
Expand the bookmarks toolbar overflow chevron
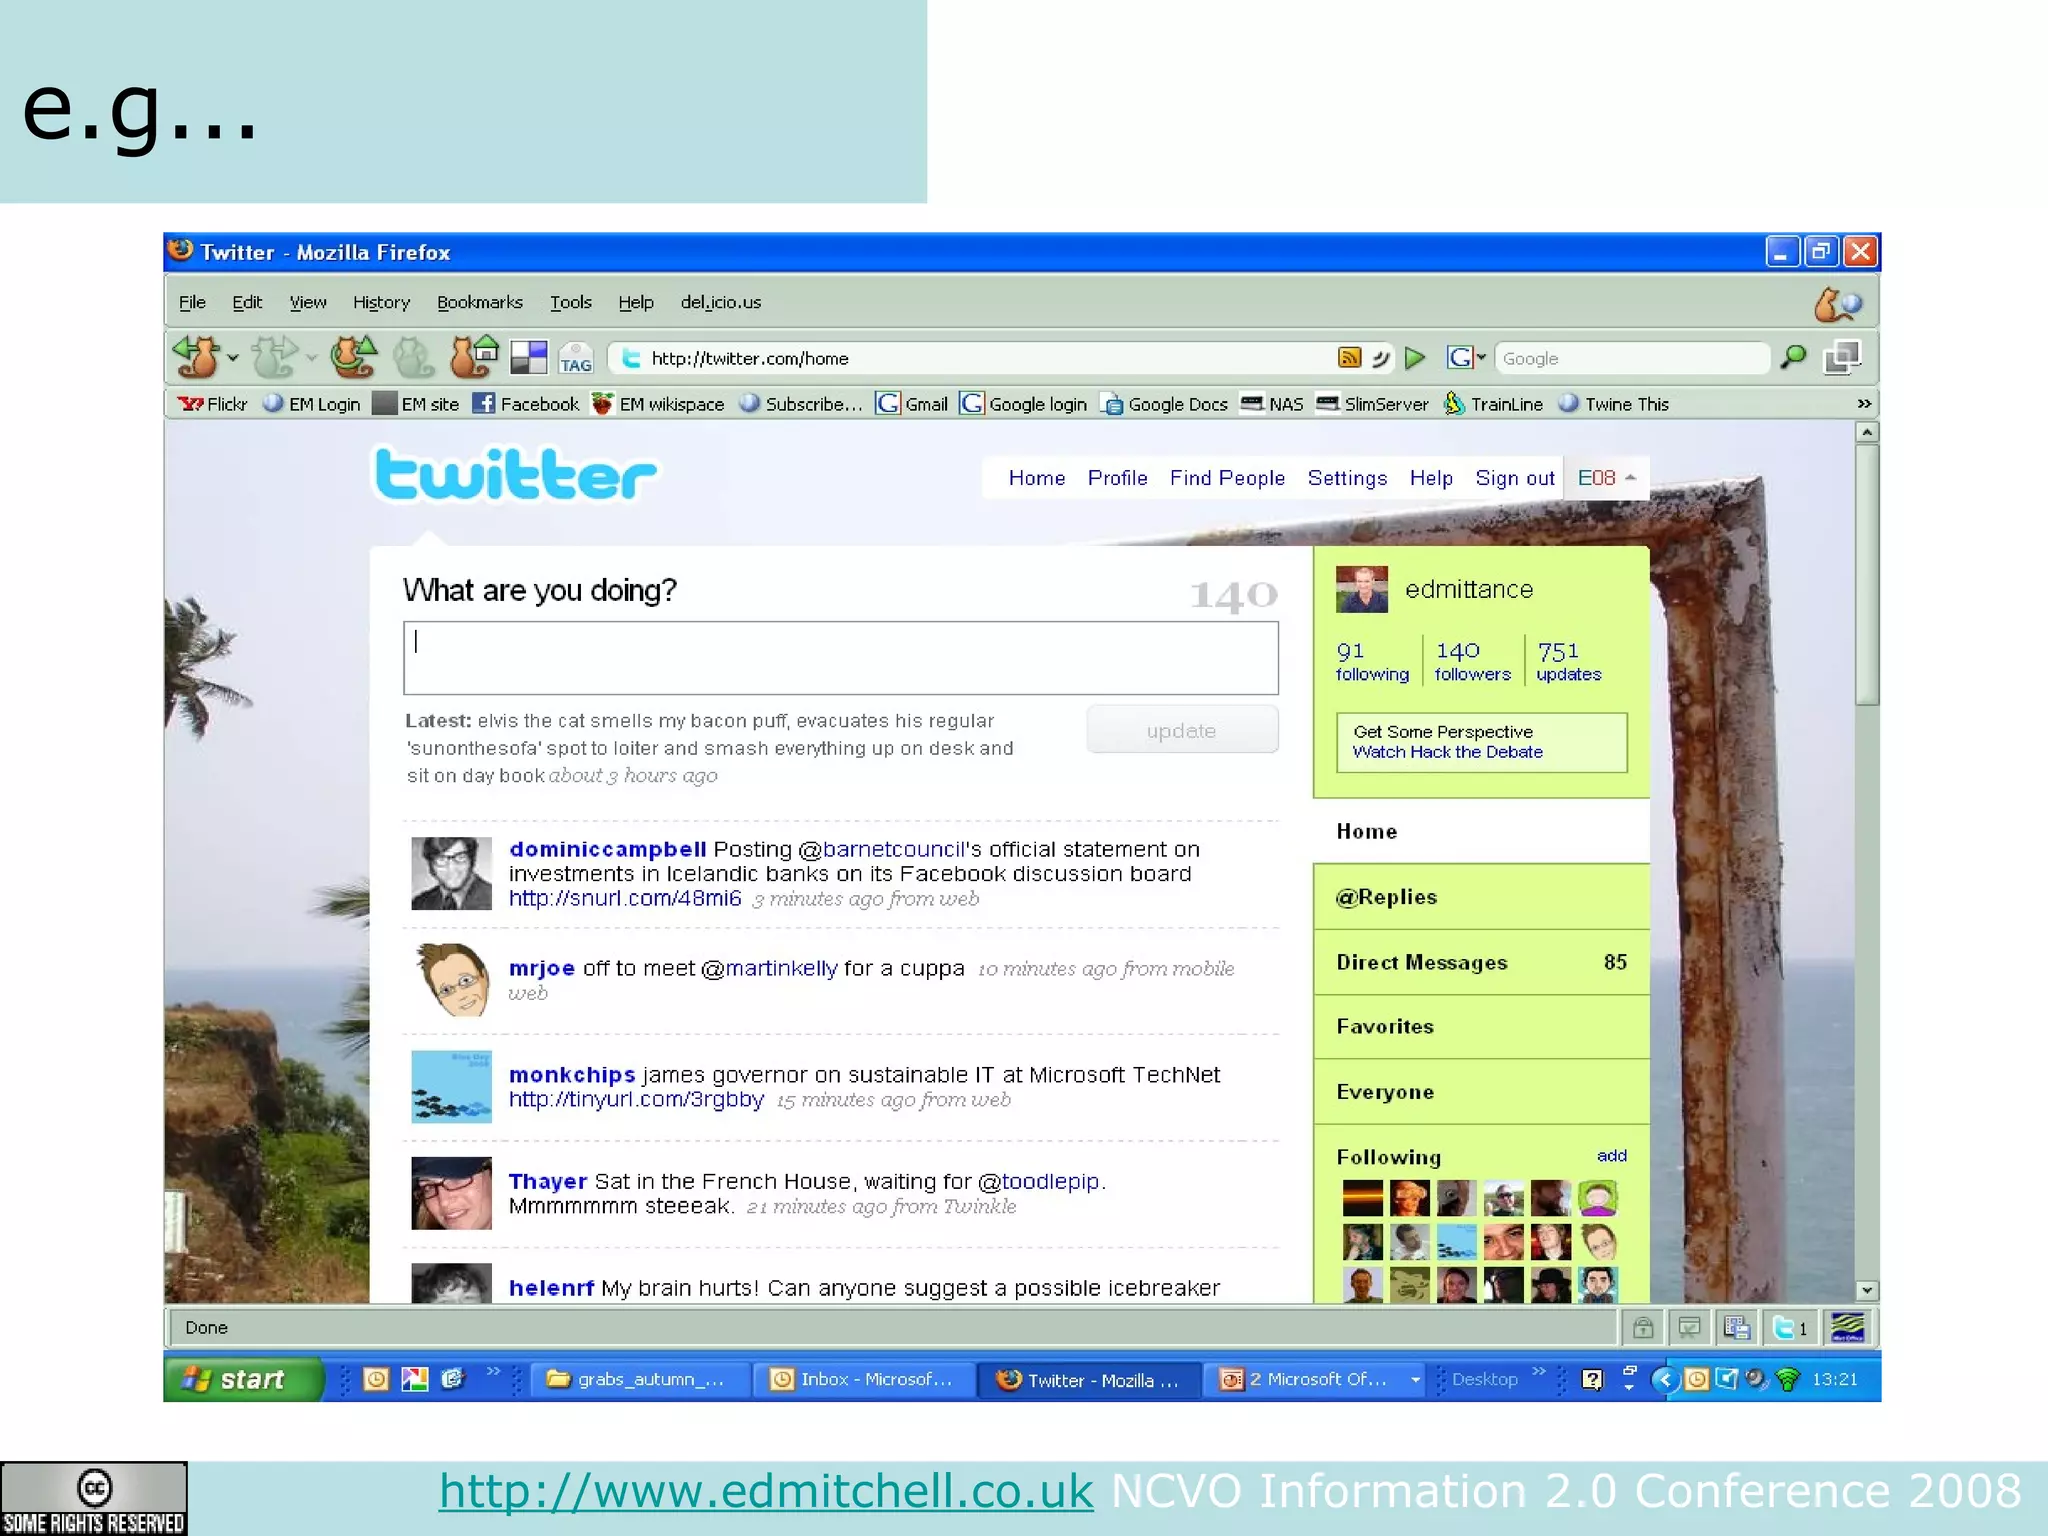point(1863,404)
